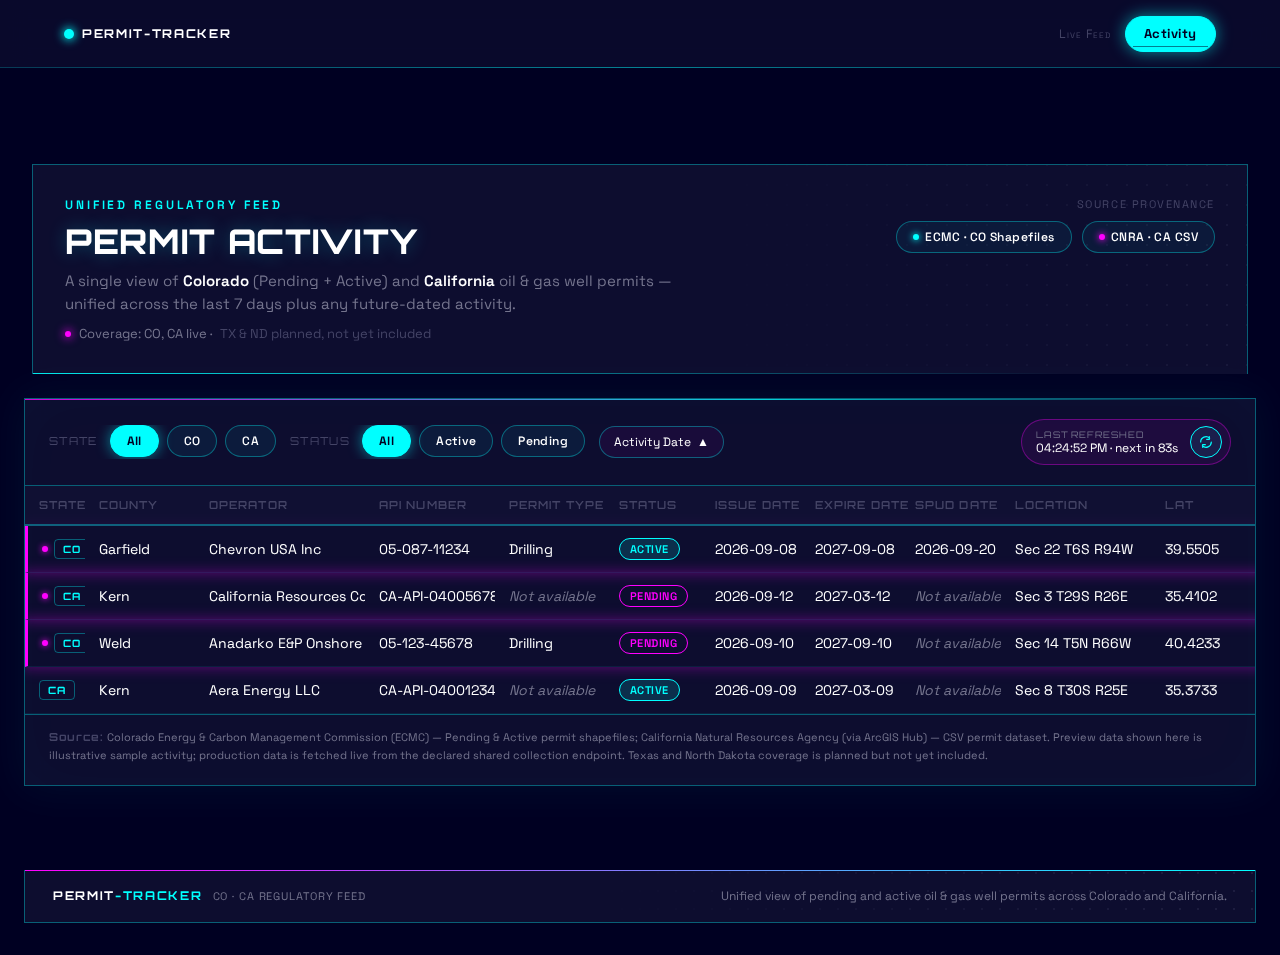Select issue date 2026-09-09
The height and width of the screenshot is (955, 1280).
pyautogui.click(x=755, y=690)
